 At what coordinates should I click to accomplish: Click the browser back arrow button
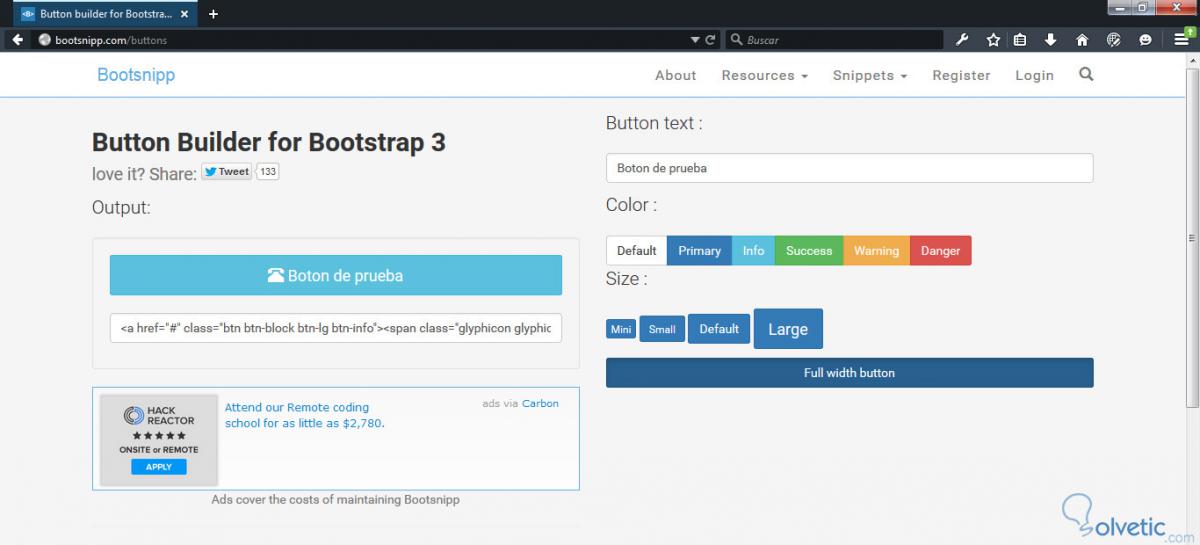coord(17,40)
